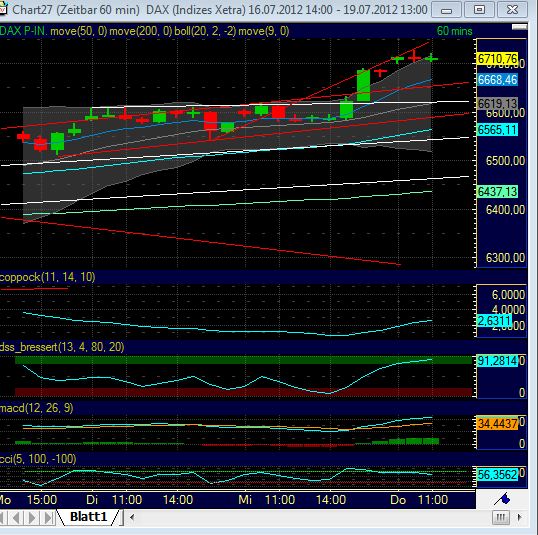The image size is (538, 535).
Task: Click the dss_bressert value 91,2814
Action: point(498,361)
